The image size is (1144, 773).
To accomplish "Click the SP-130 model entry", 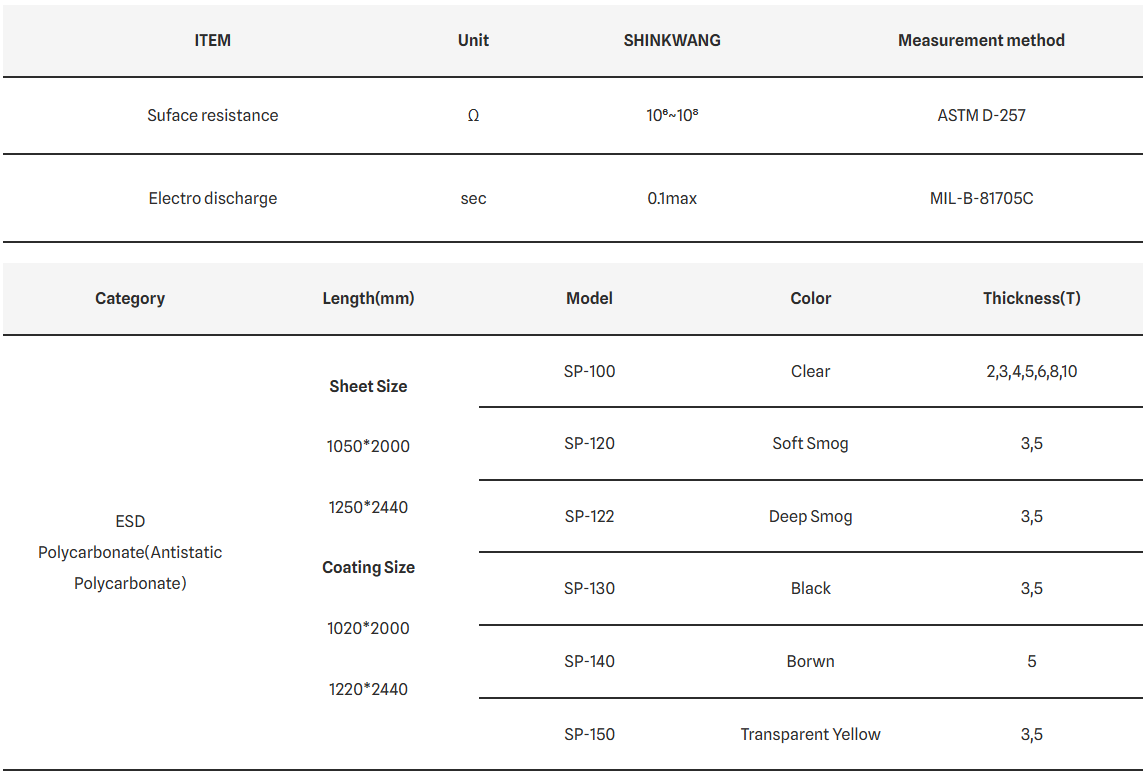I will click(x=589, y=588).
